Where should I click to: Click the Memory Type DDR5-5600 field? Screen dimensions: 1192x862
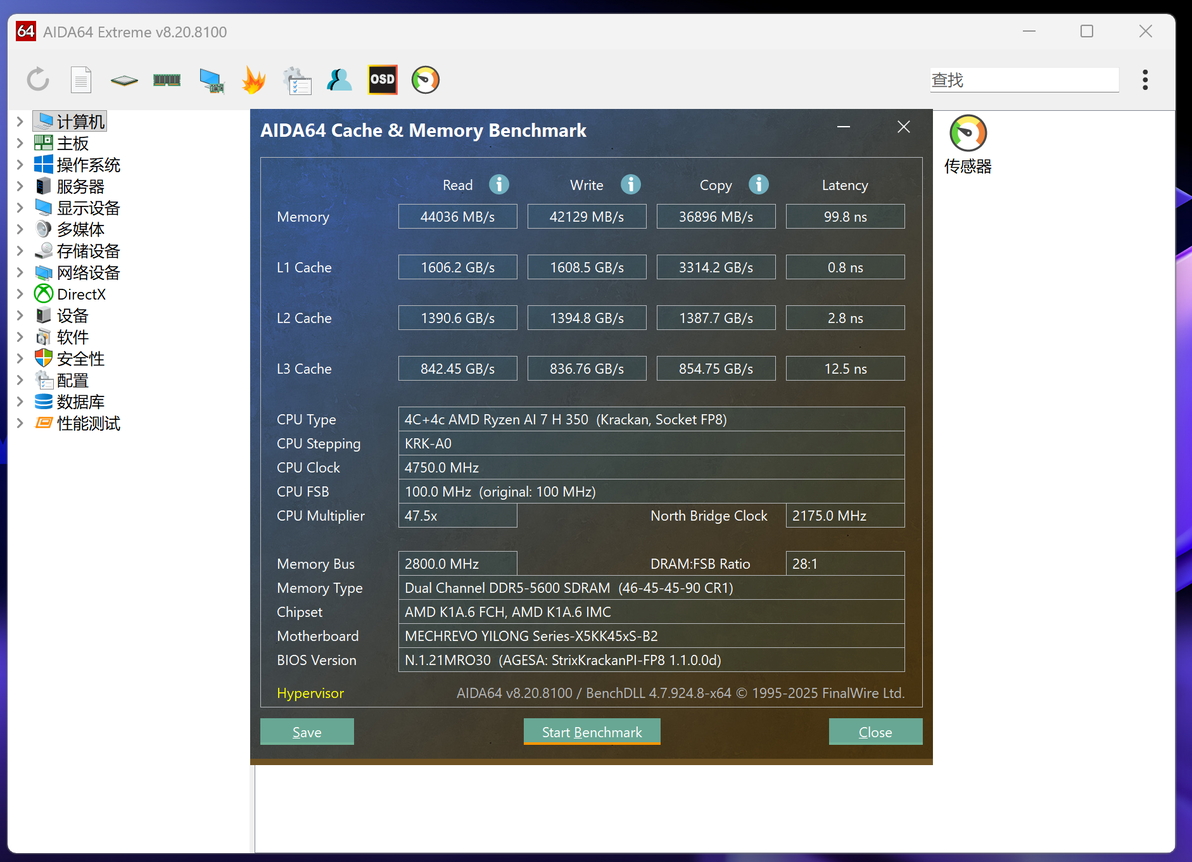click(651, 588)
